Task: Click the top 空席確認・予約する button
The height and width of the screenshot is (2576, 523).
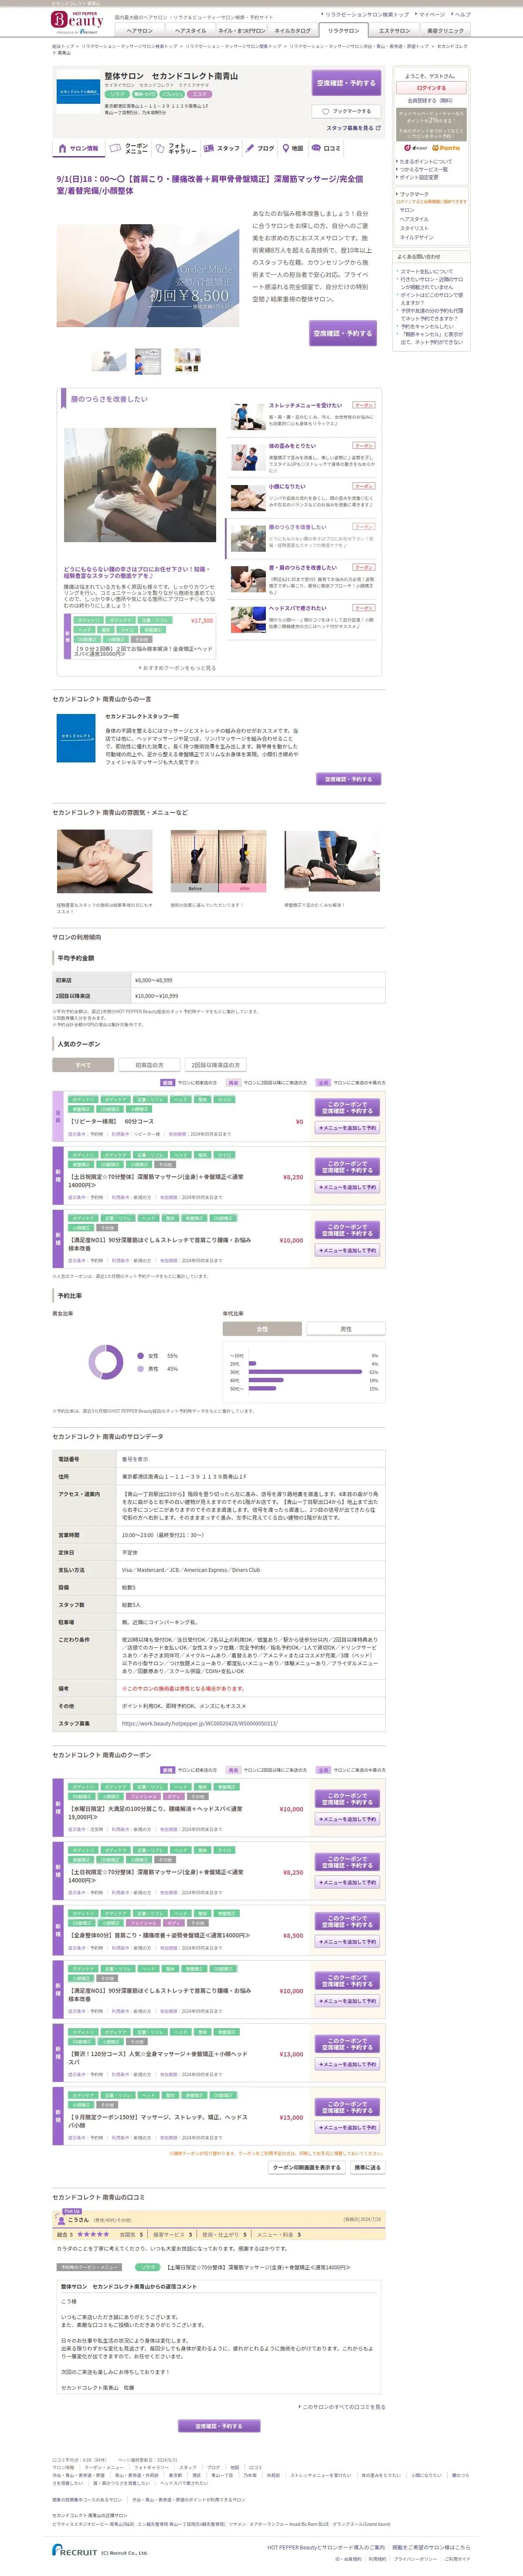Action: point(346,83)
